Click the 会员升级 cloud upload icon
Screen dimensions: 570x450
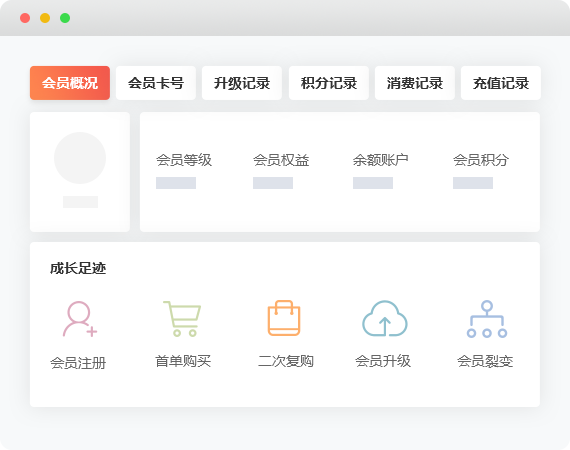coord(385,318)
